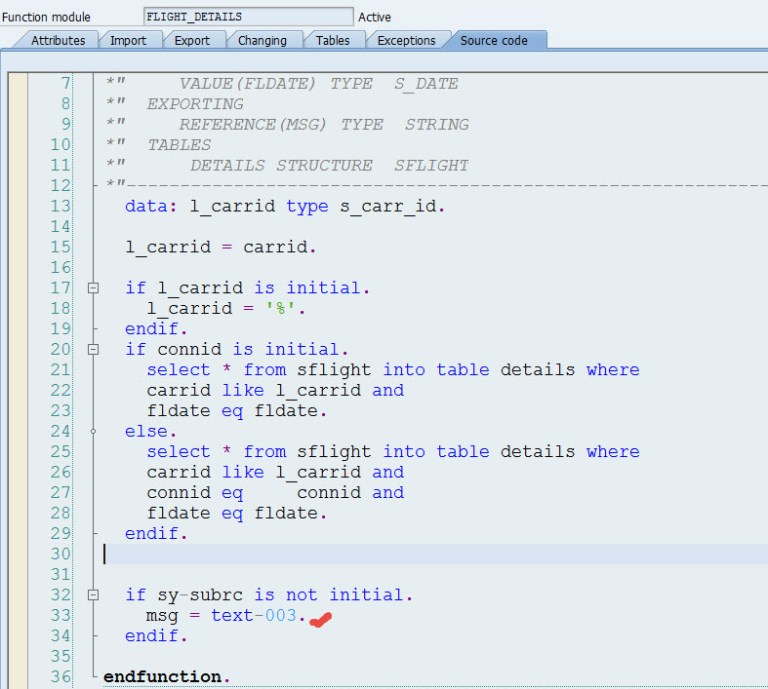Fold the 'if sy-subrc is not initial' block
Image resolution: width=768 pixels, height=689 pixels.
pos(93,595)
